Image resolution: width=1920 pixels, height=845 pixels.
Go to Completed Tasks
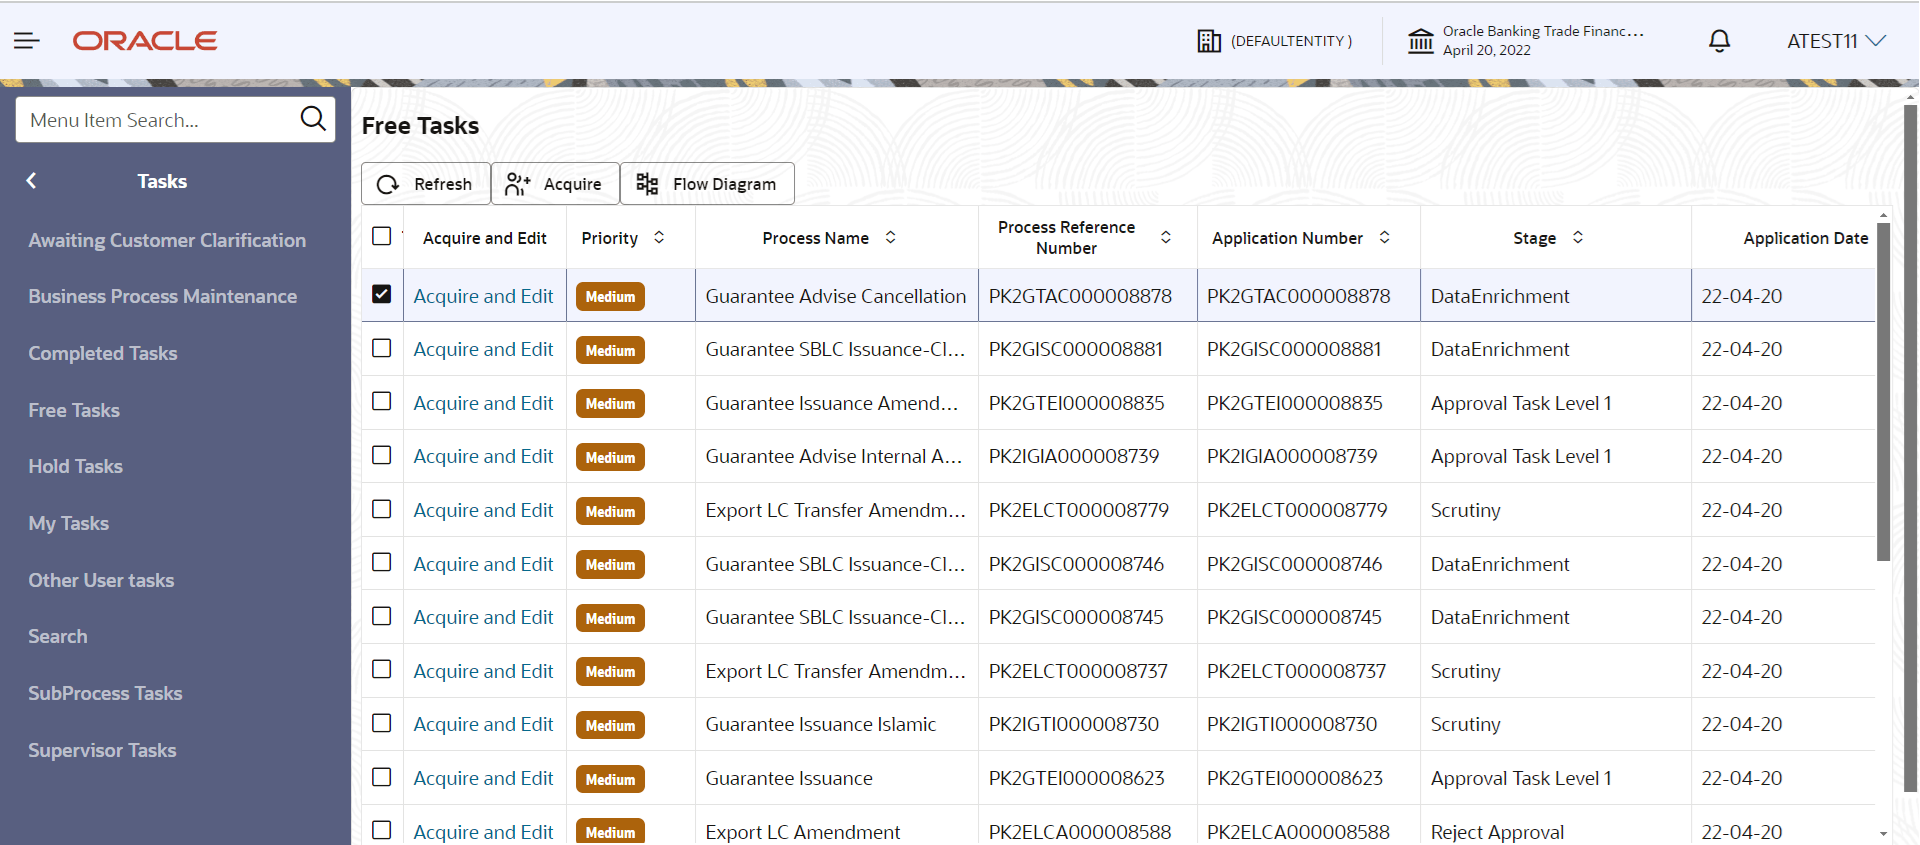pyautogui.click(x=102, y=353)
